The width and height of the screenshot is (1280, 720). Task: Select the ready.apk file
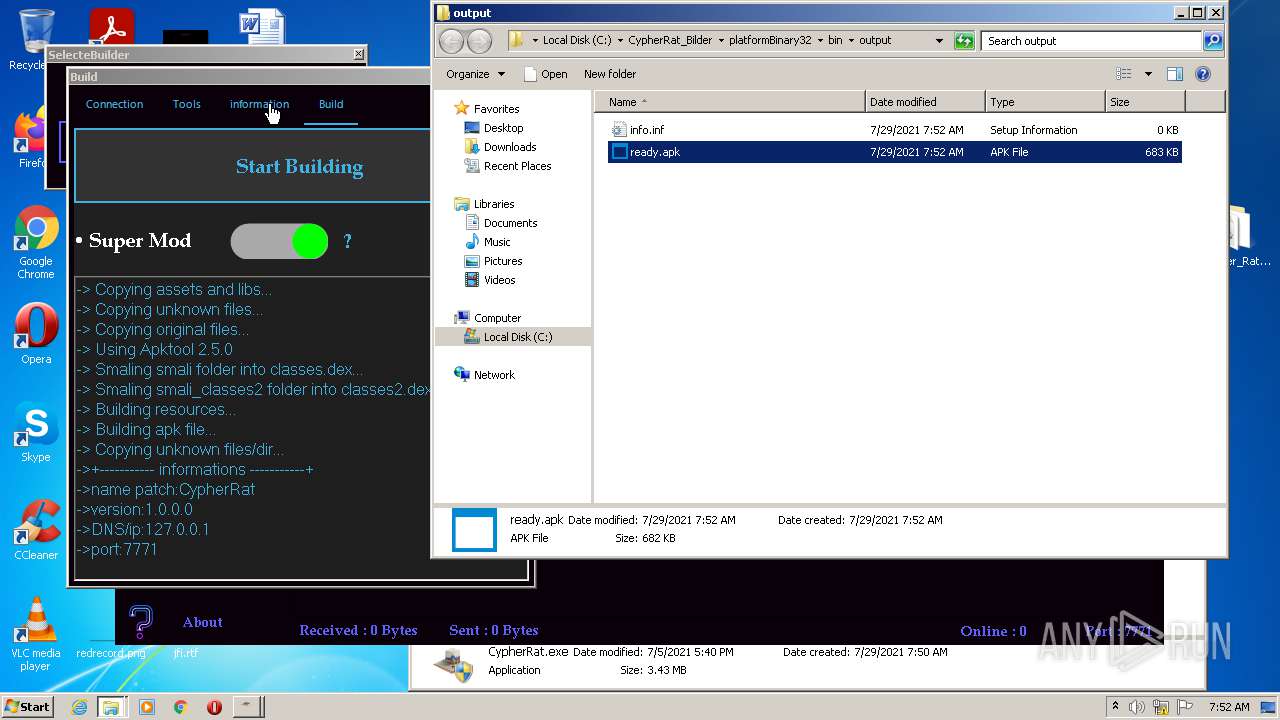894,152
